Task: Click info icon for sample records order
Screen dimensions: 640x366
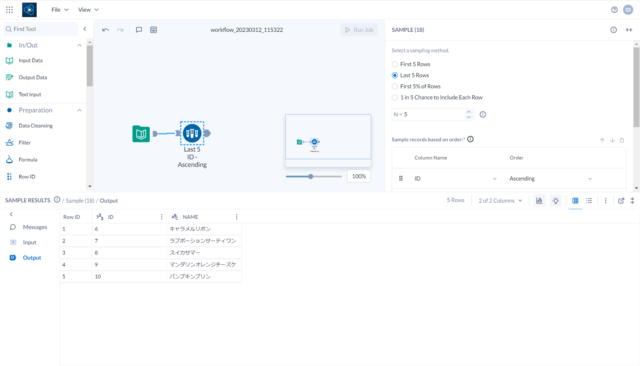Action: click(x=470, y=139)
